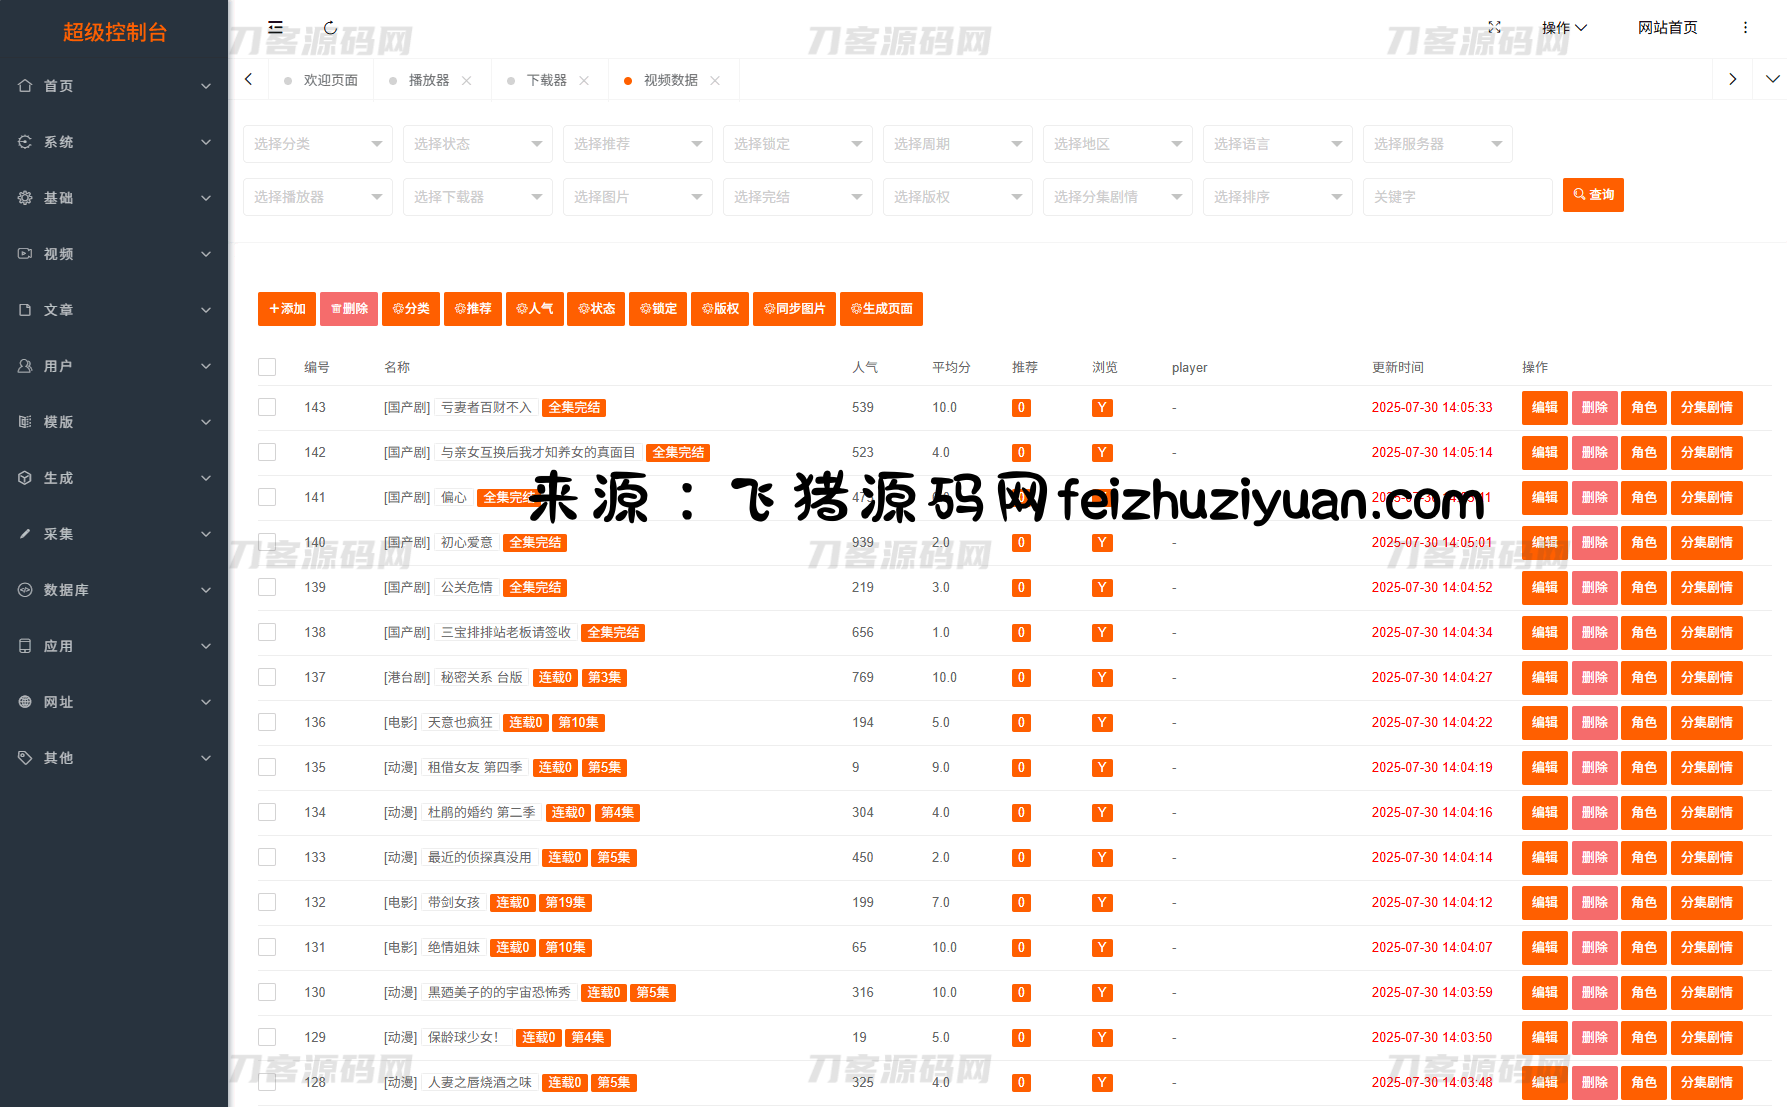Image resolution: width=1787 pixels, height=1107 pixels.
Task: Open the vertical three-dot more menu
Action: 1745,28
